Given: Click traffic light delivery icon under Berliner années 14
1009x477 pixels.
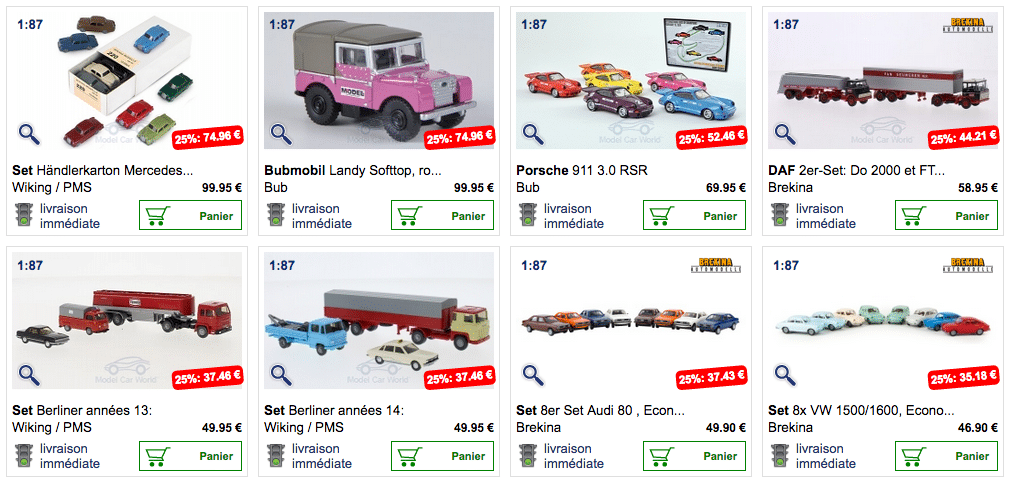Looking at the screenshot, I should pyautogui.click(x=276, y=456).
